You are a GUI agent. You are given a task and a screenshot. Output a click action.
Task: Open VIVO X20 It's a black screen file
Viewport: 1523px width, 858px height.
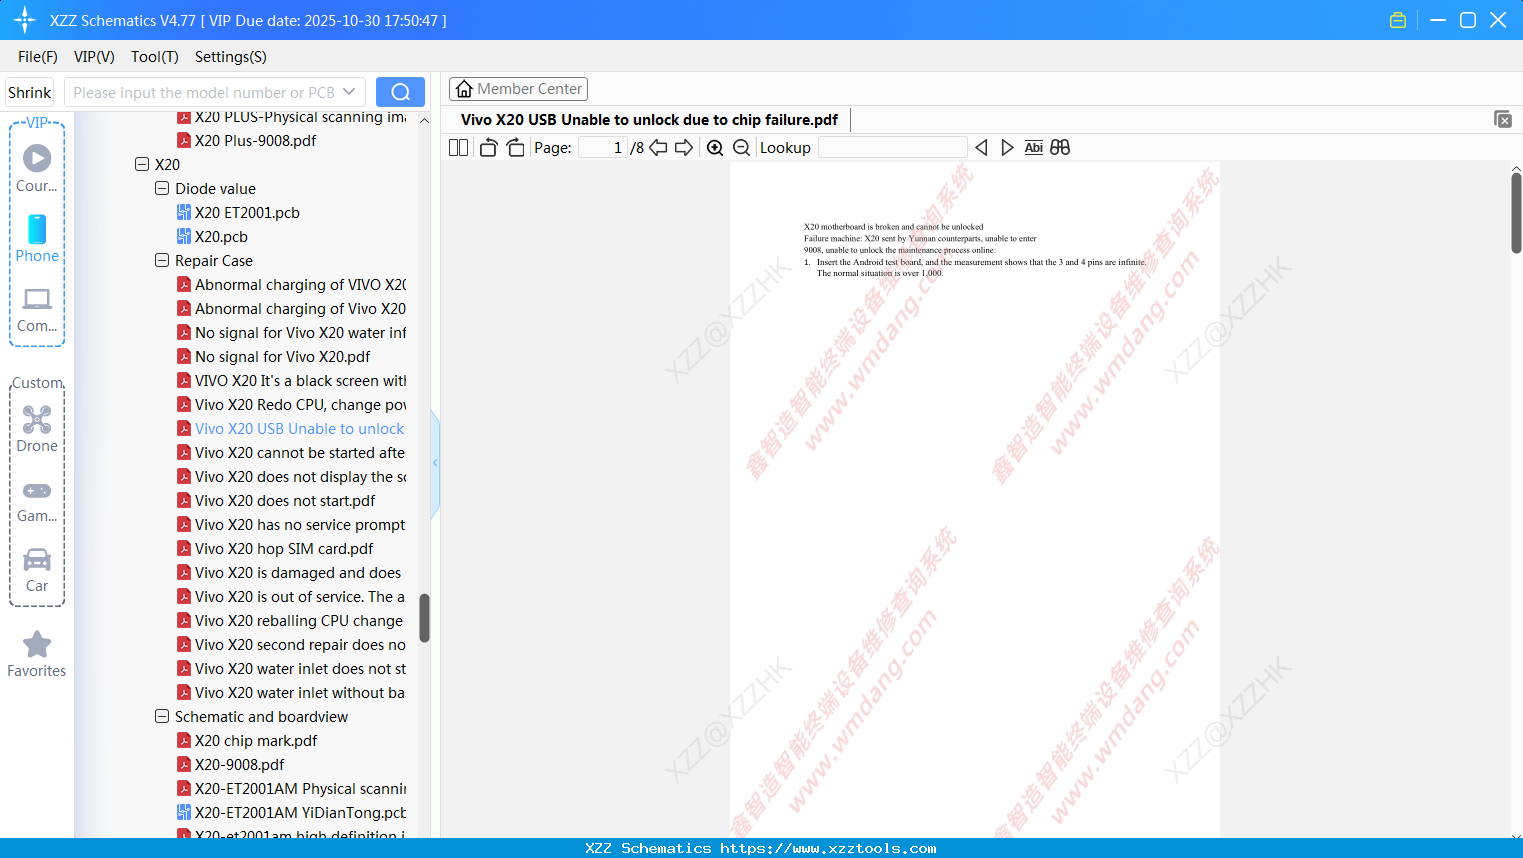click(291, 380)
